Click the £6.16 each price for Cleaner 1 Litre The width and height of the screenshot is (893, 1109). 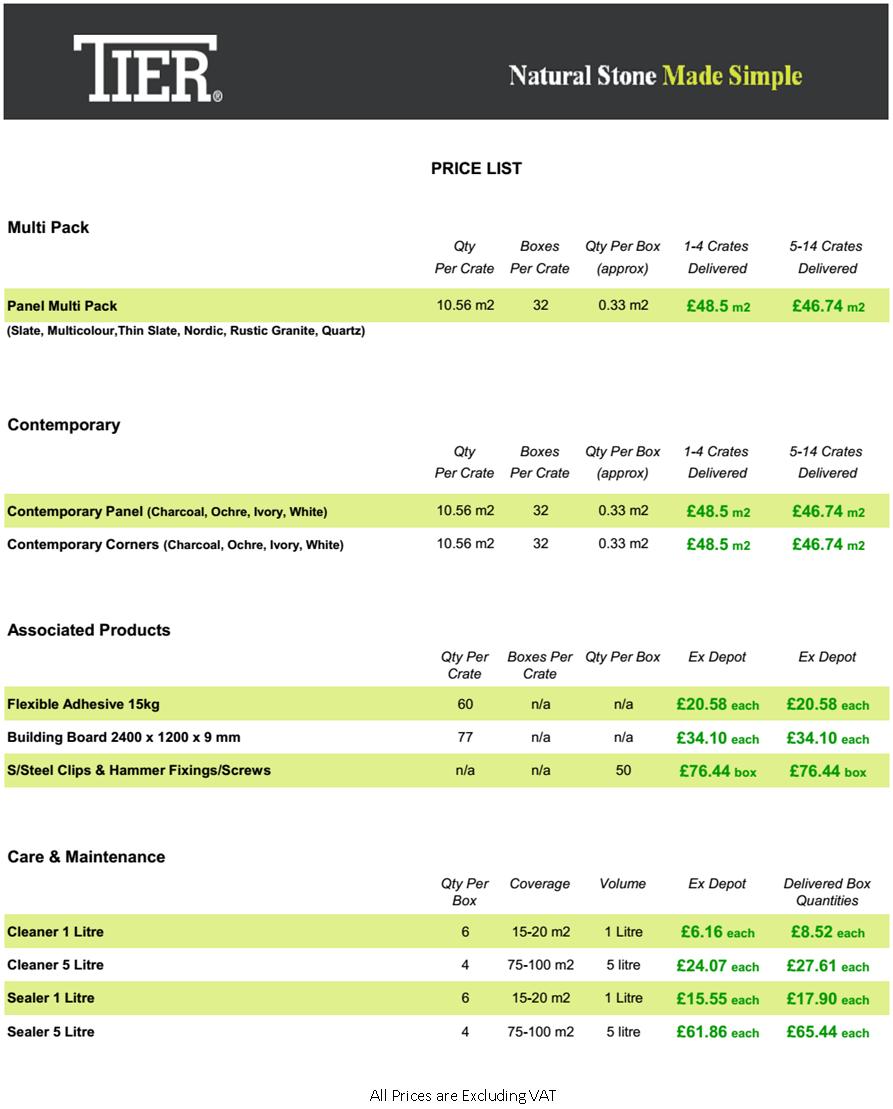(718, 932)
